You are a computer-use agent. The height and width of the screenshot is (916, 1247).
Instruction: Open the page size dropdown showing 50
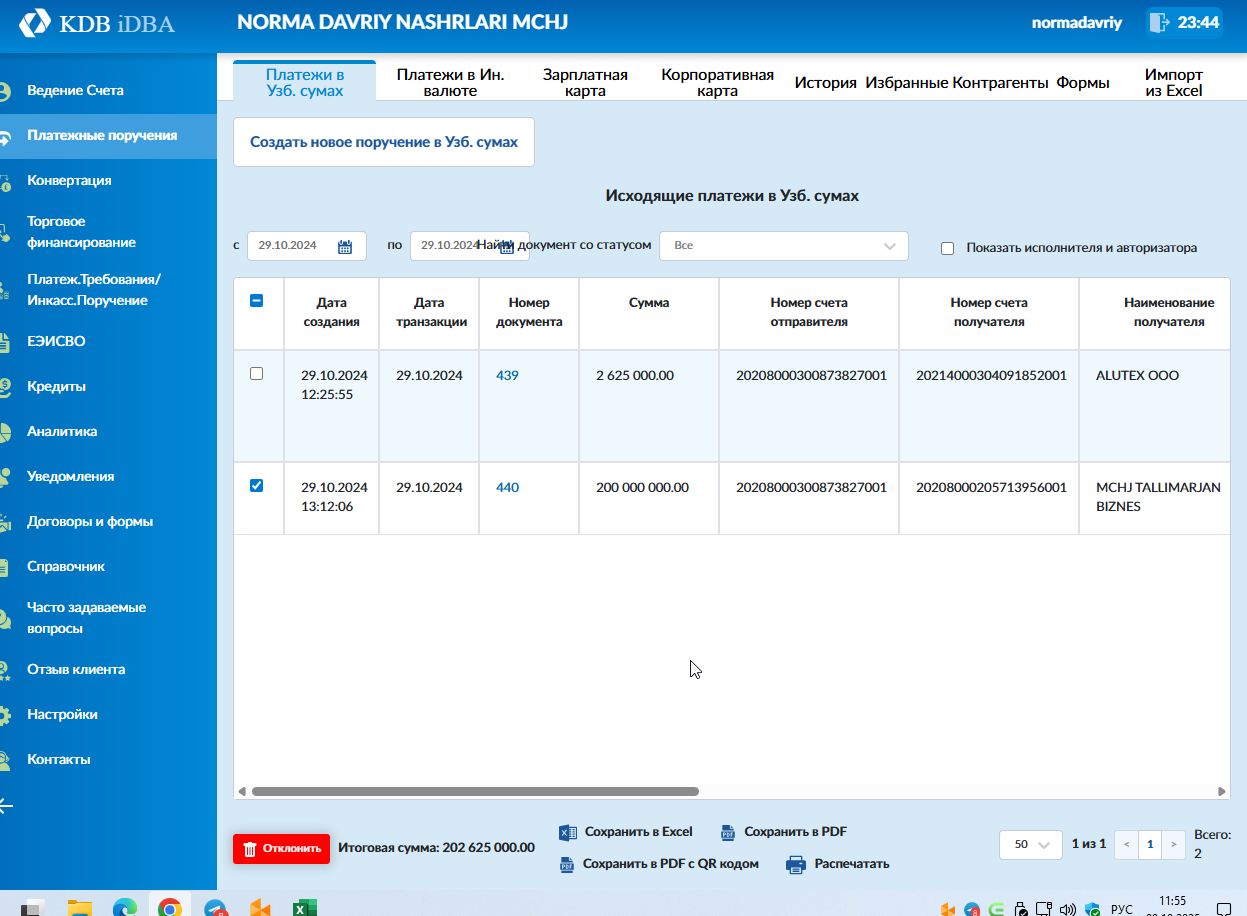[1030, 844]
